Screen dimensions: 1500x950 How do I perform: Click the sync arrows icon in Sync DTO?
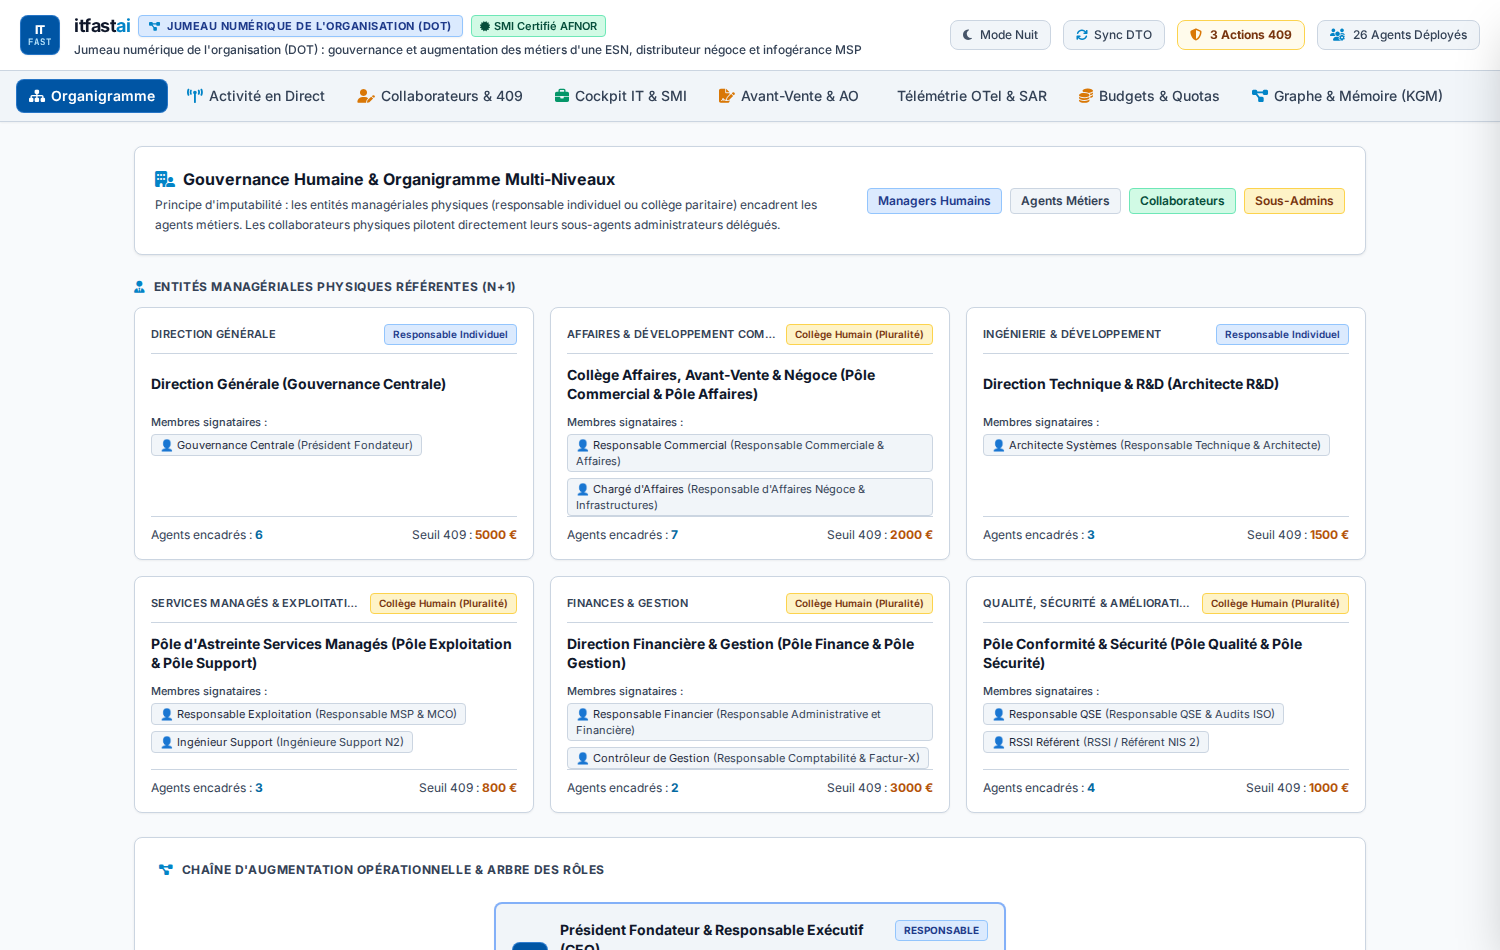[1082, 35]
